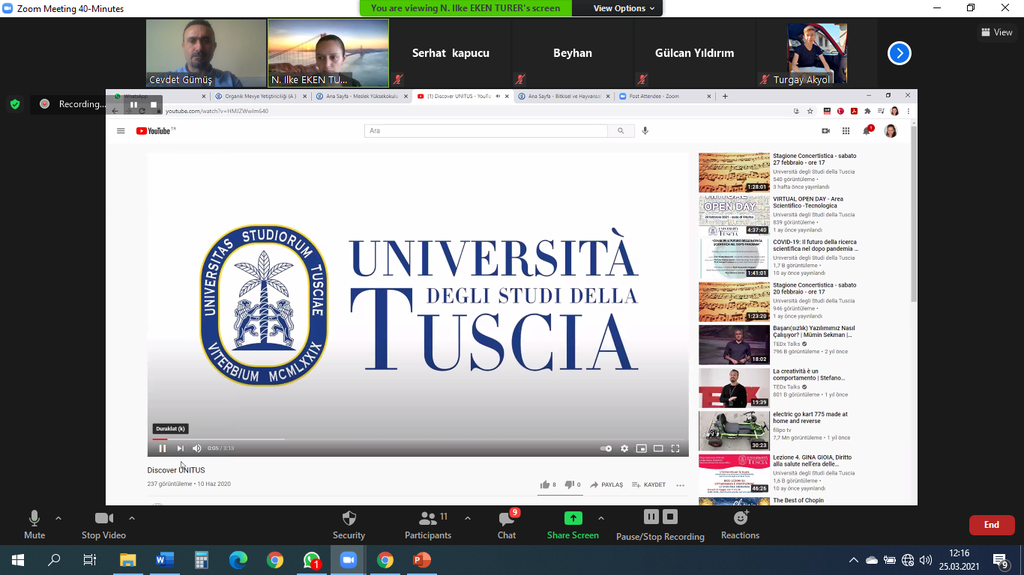This screenshot has width=1024, height=575.
Task: Open YouTube create video icon
Action: (825, 131)
